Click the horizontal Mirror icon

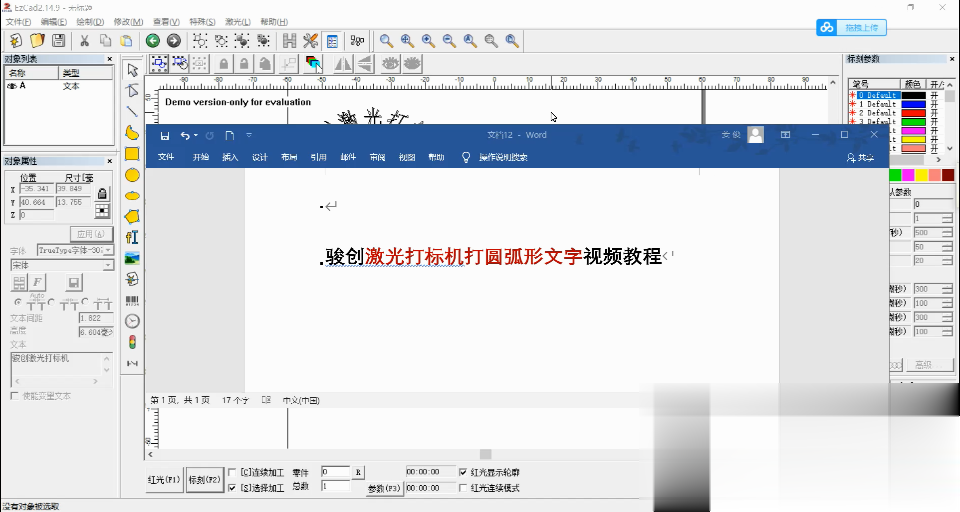[343, 63]
